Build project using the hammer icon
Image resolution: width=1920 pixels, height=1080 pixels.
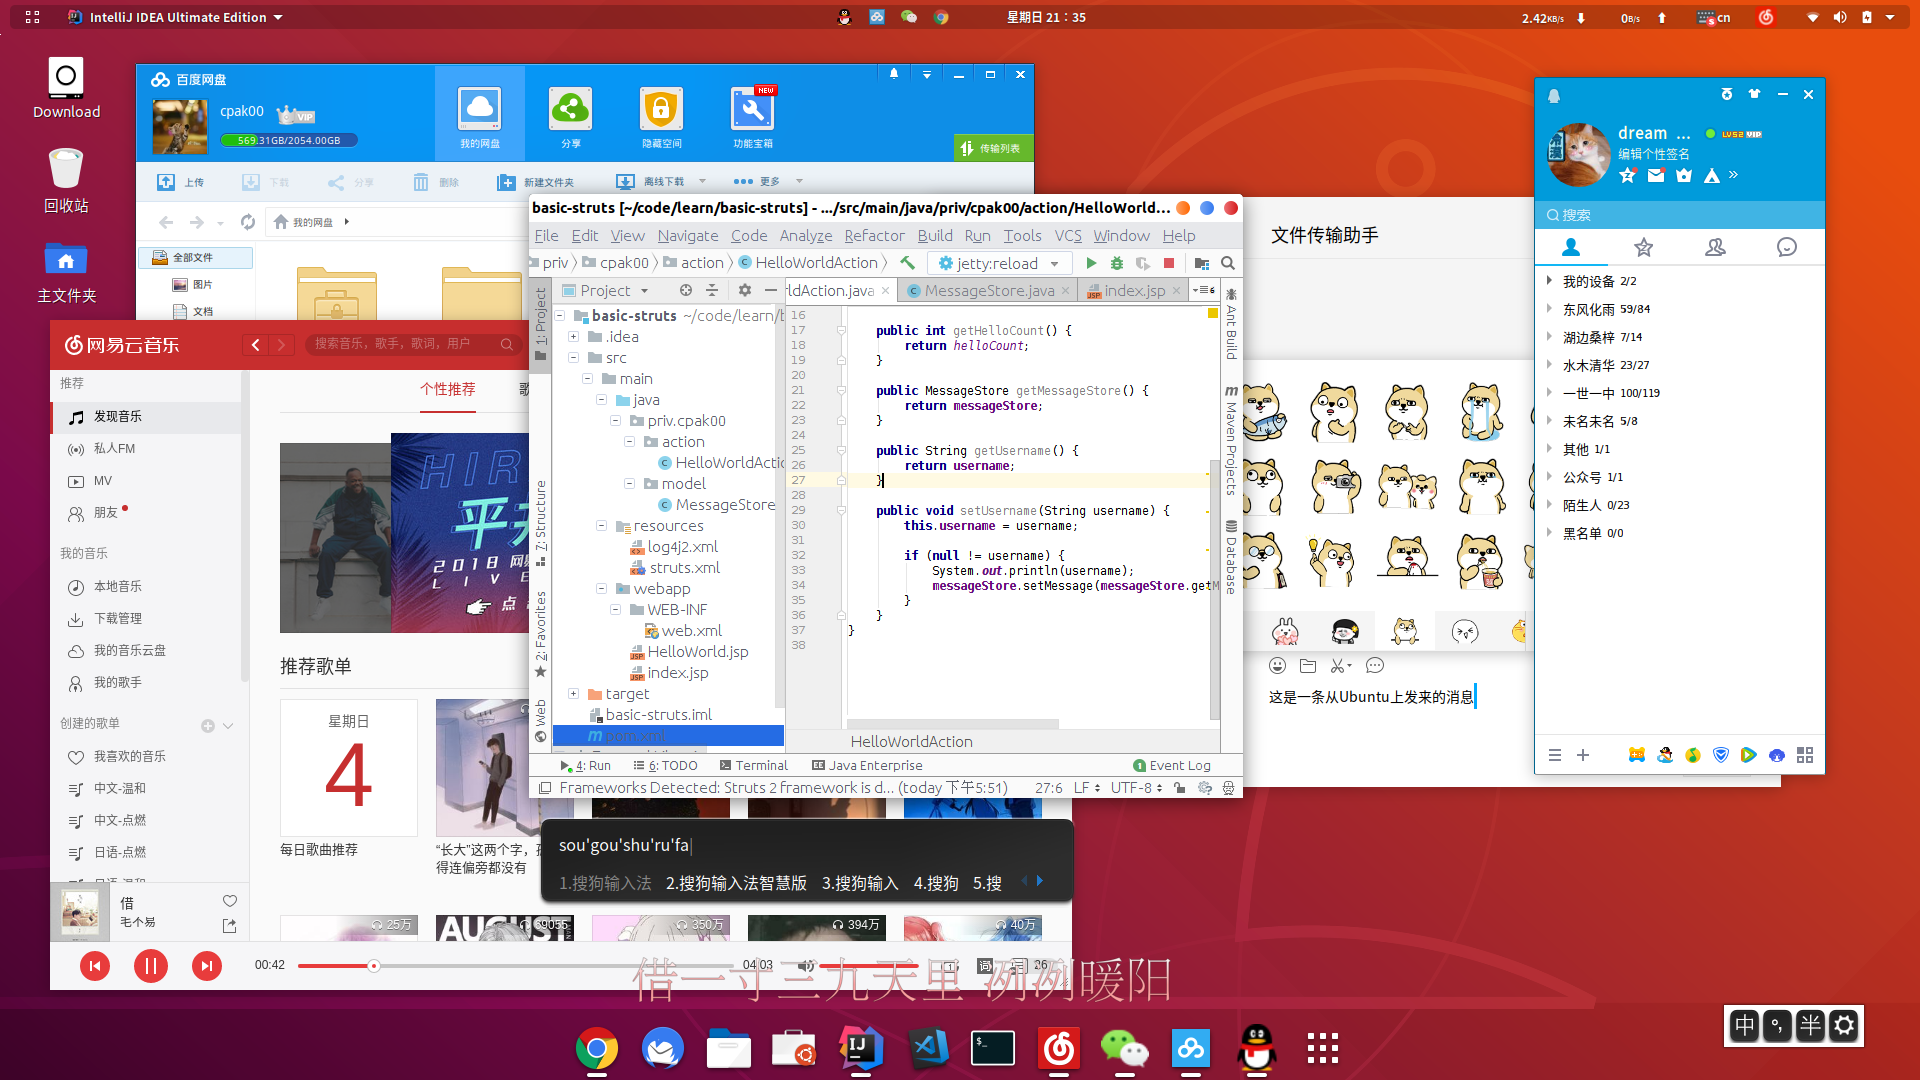click(x=908, y=263)
